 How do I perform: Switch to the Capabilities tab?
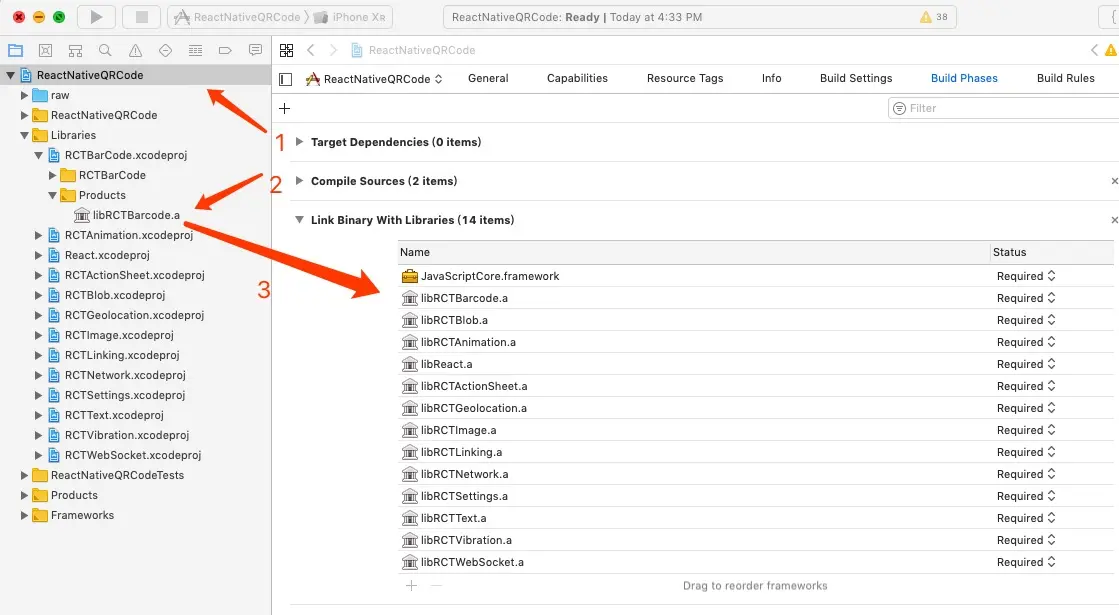click(577, 78)
